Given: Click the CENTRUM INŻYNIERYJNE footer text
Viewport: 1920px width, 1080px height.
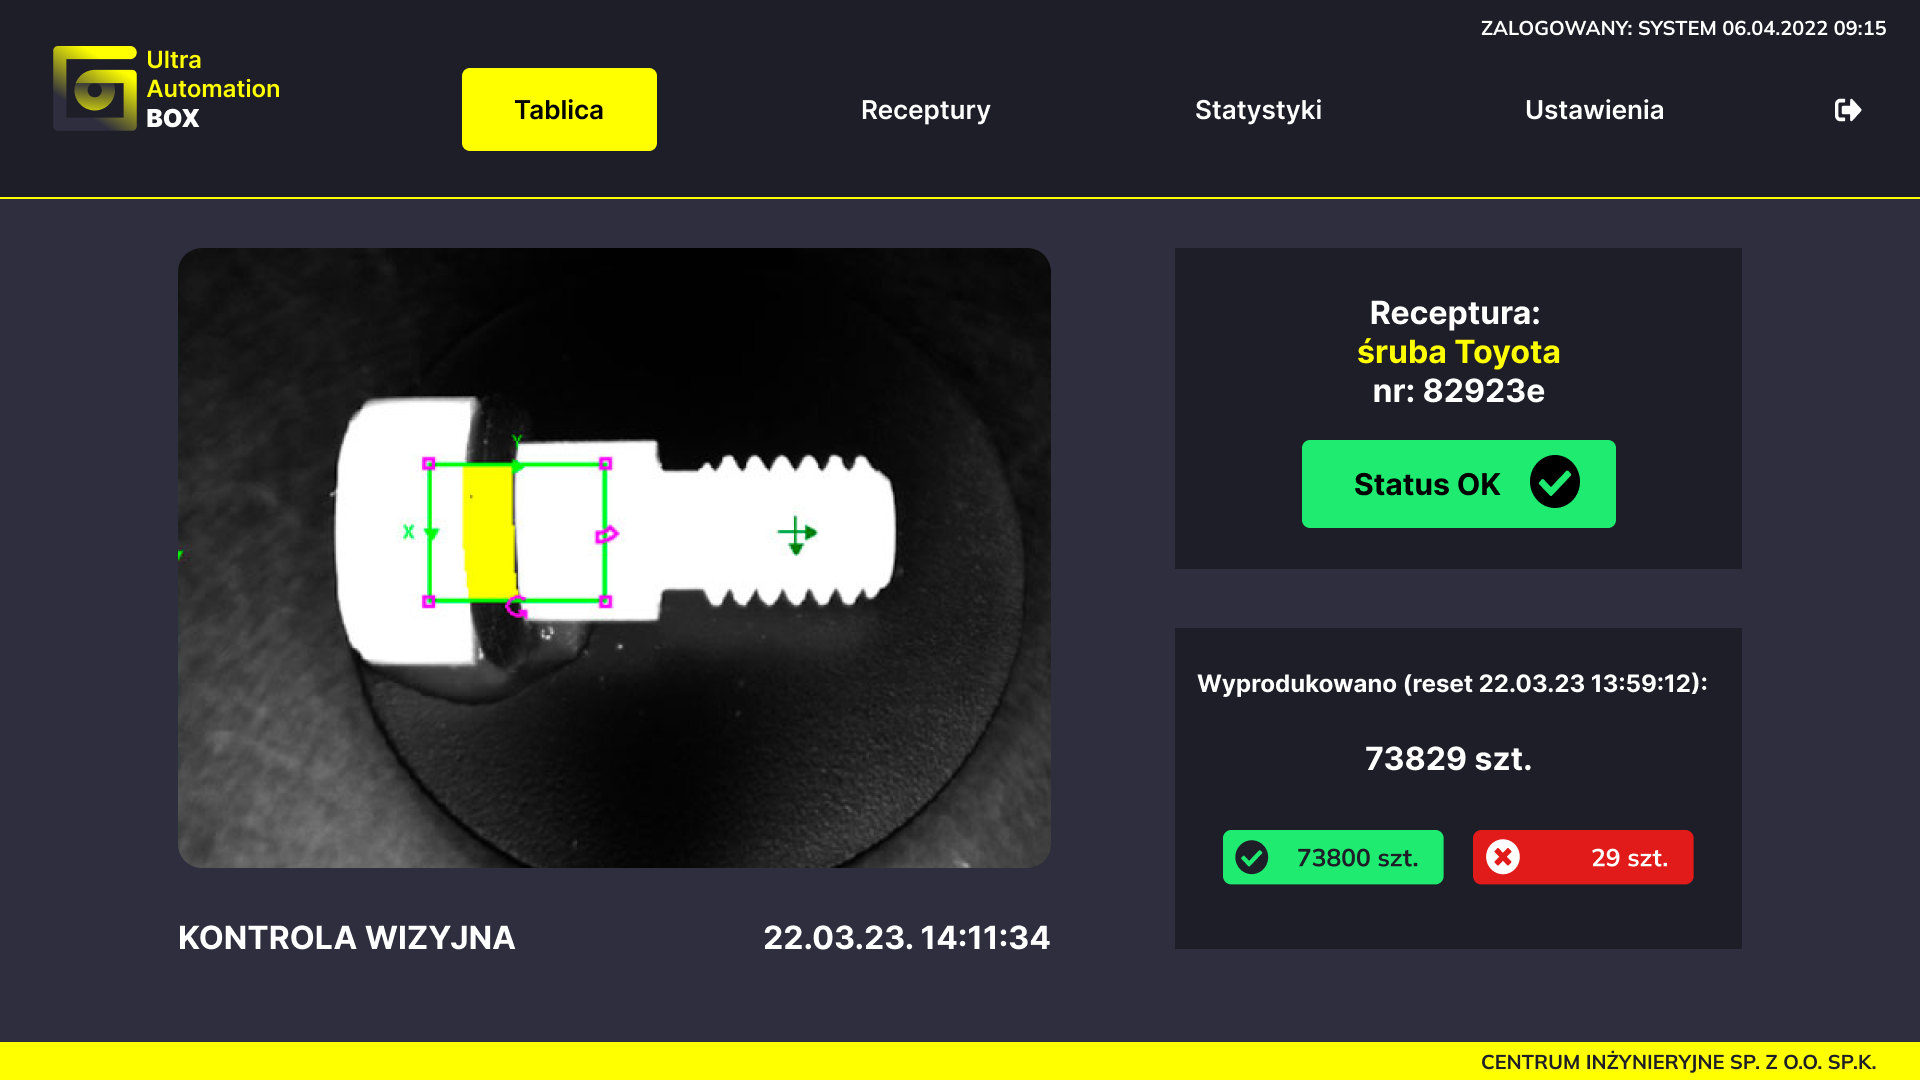Looking at the screenshot, I should 1678,1062.
